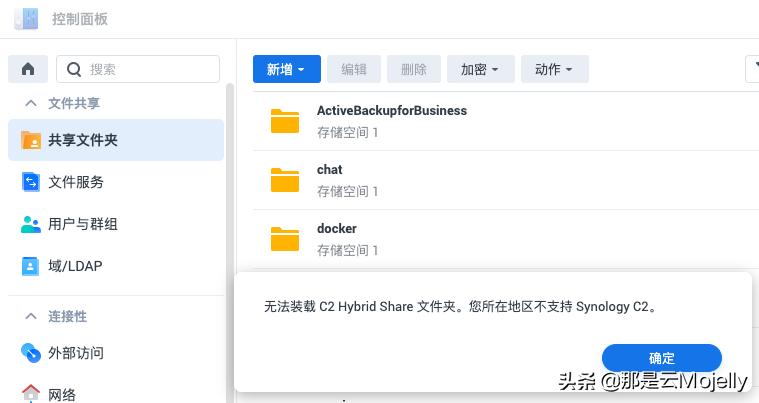Open the 加密 dropdown

[x=480, y=69]
